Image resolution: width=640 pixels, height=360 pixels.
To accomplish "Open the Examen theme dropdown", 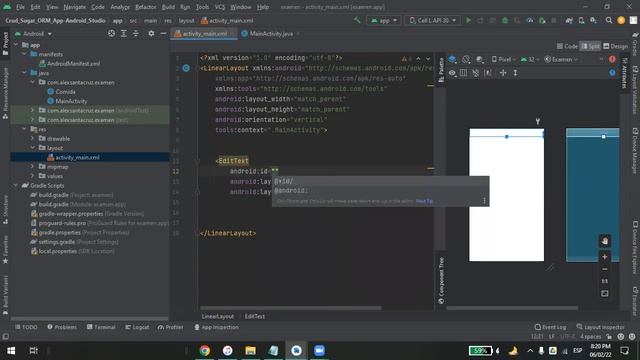I will [561, 60].
